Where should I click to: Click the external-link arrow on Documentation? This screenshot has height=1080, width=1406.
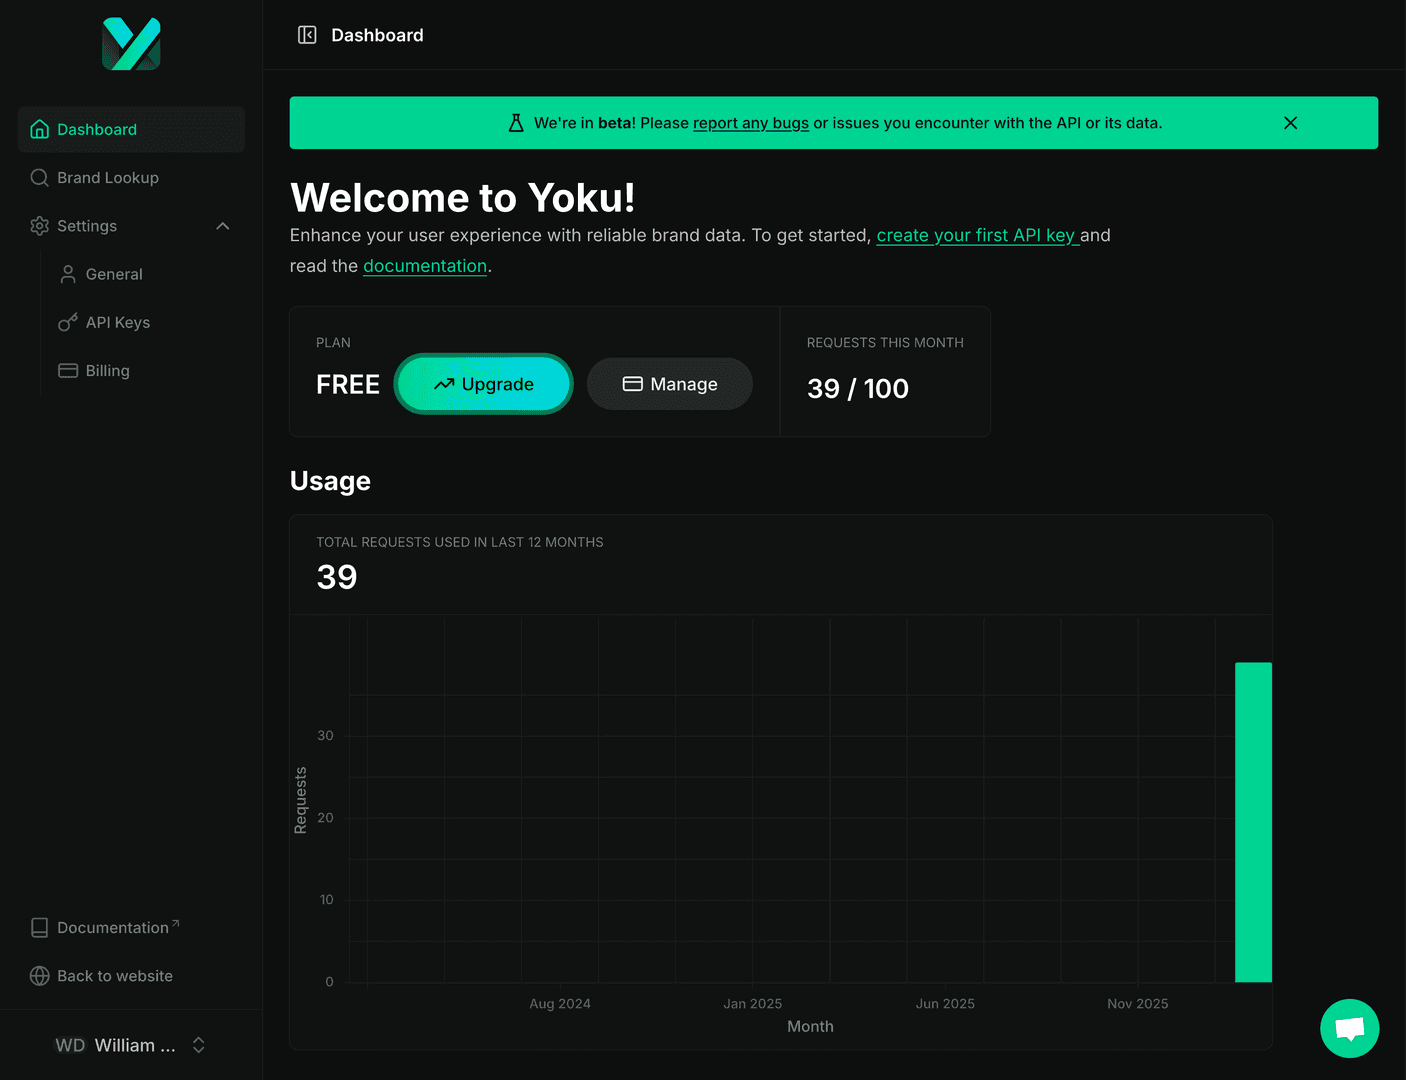(175, 921)
